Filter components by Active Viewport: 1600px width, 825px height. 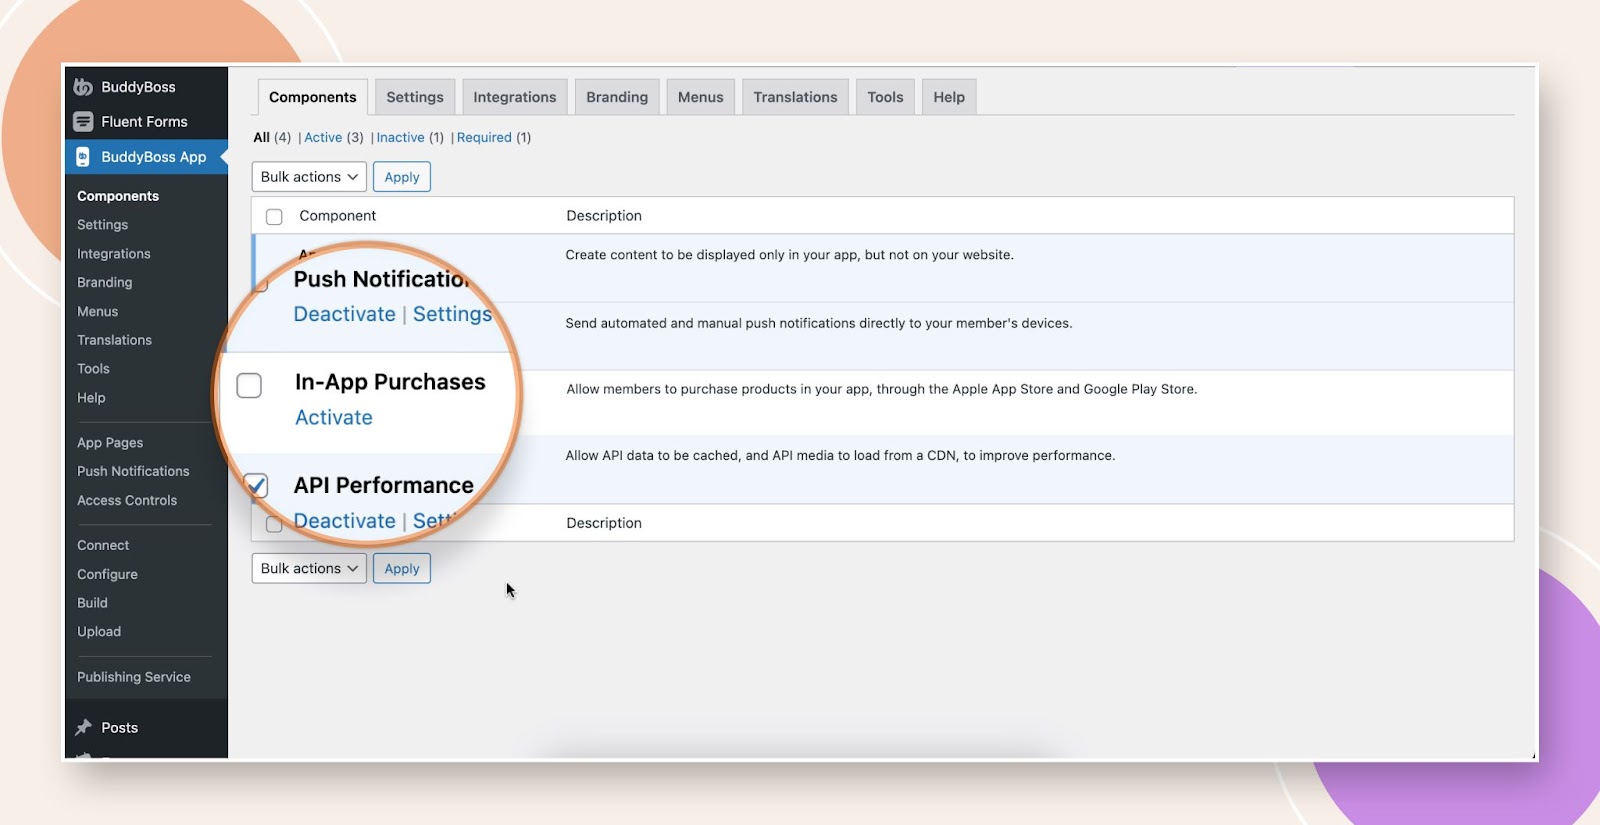click(323, 138)
